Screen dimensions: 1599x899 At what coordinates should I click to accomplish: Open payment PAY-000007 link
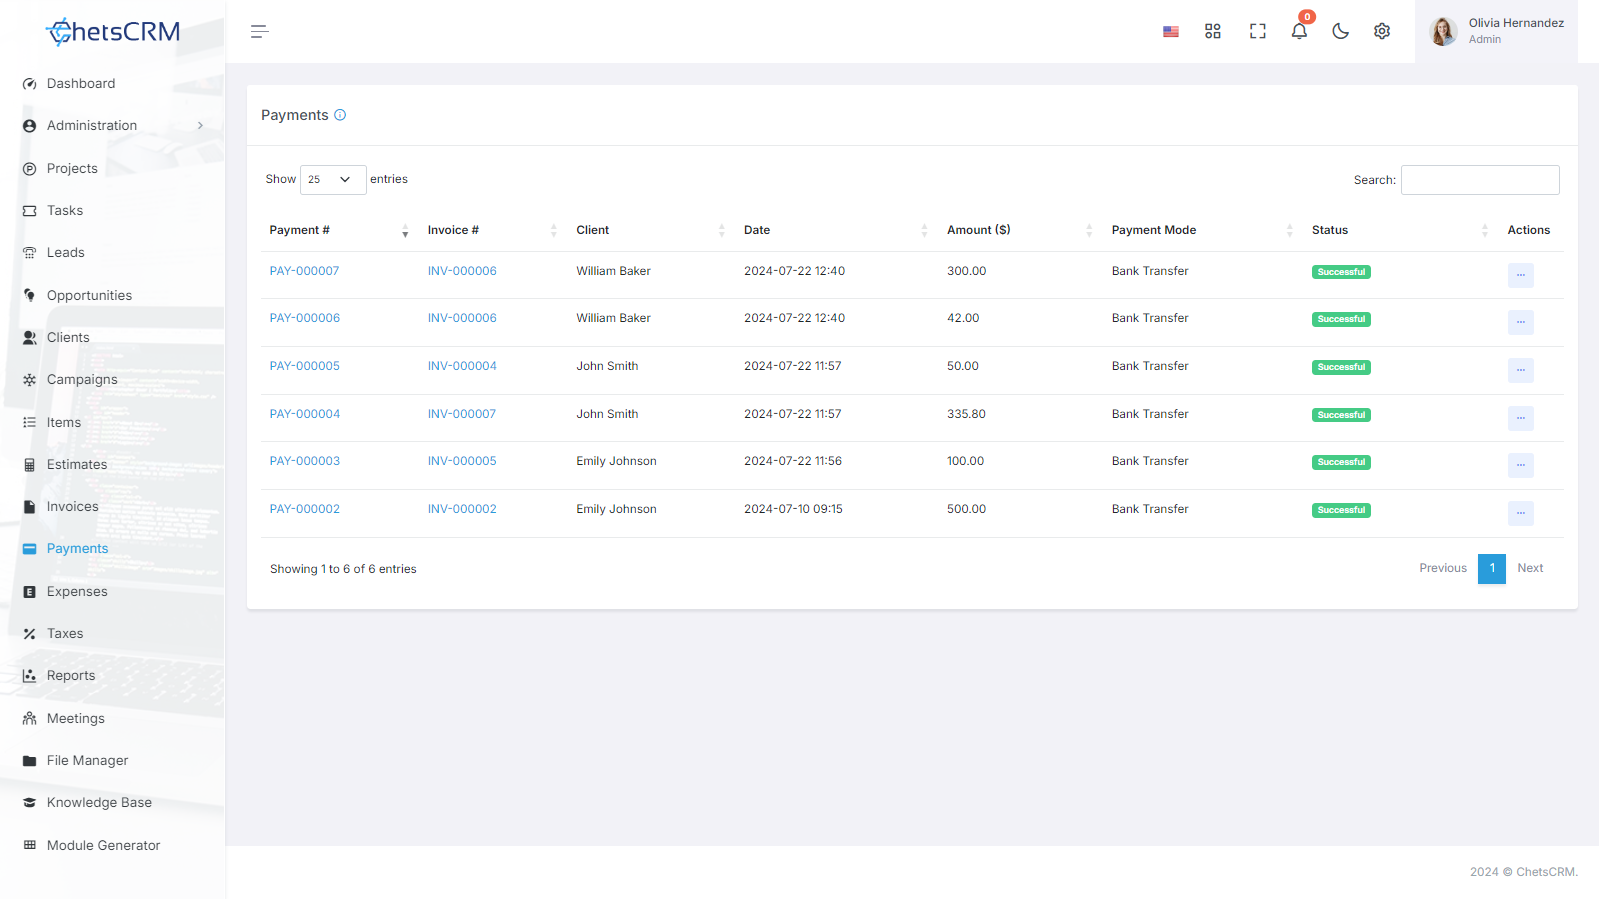(304, 271)
